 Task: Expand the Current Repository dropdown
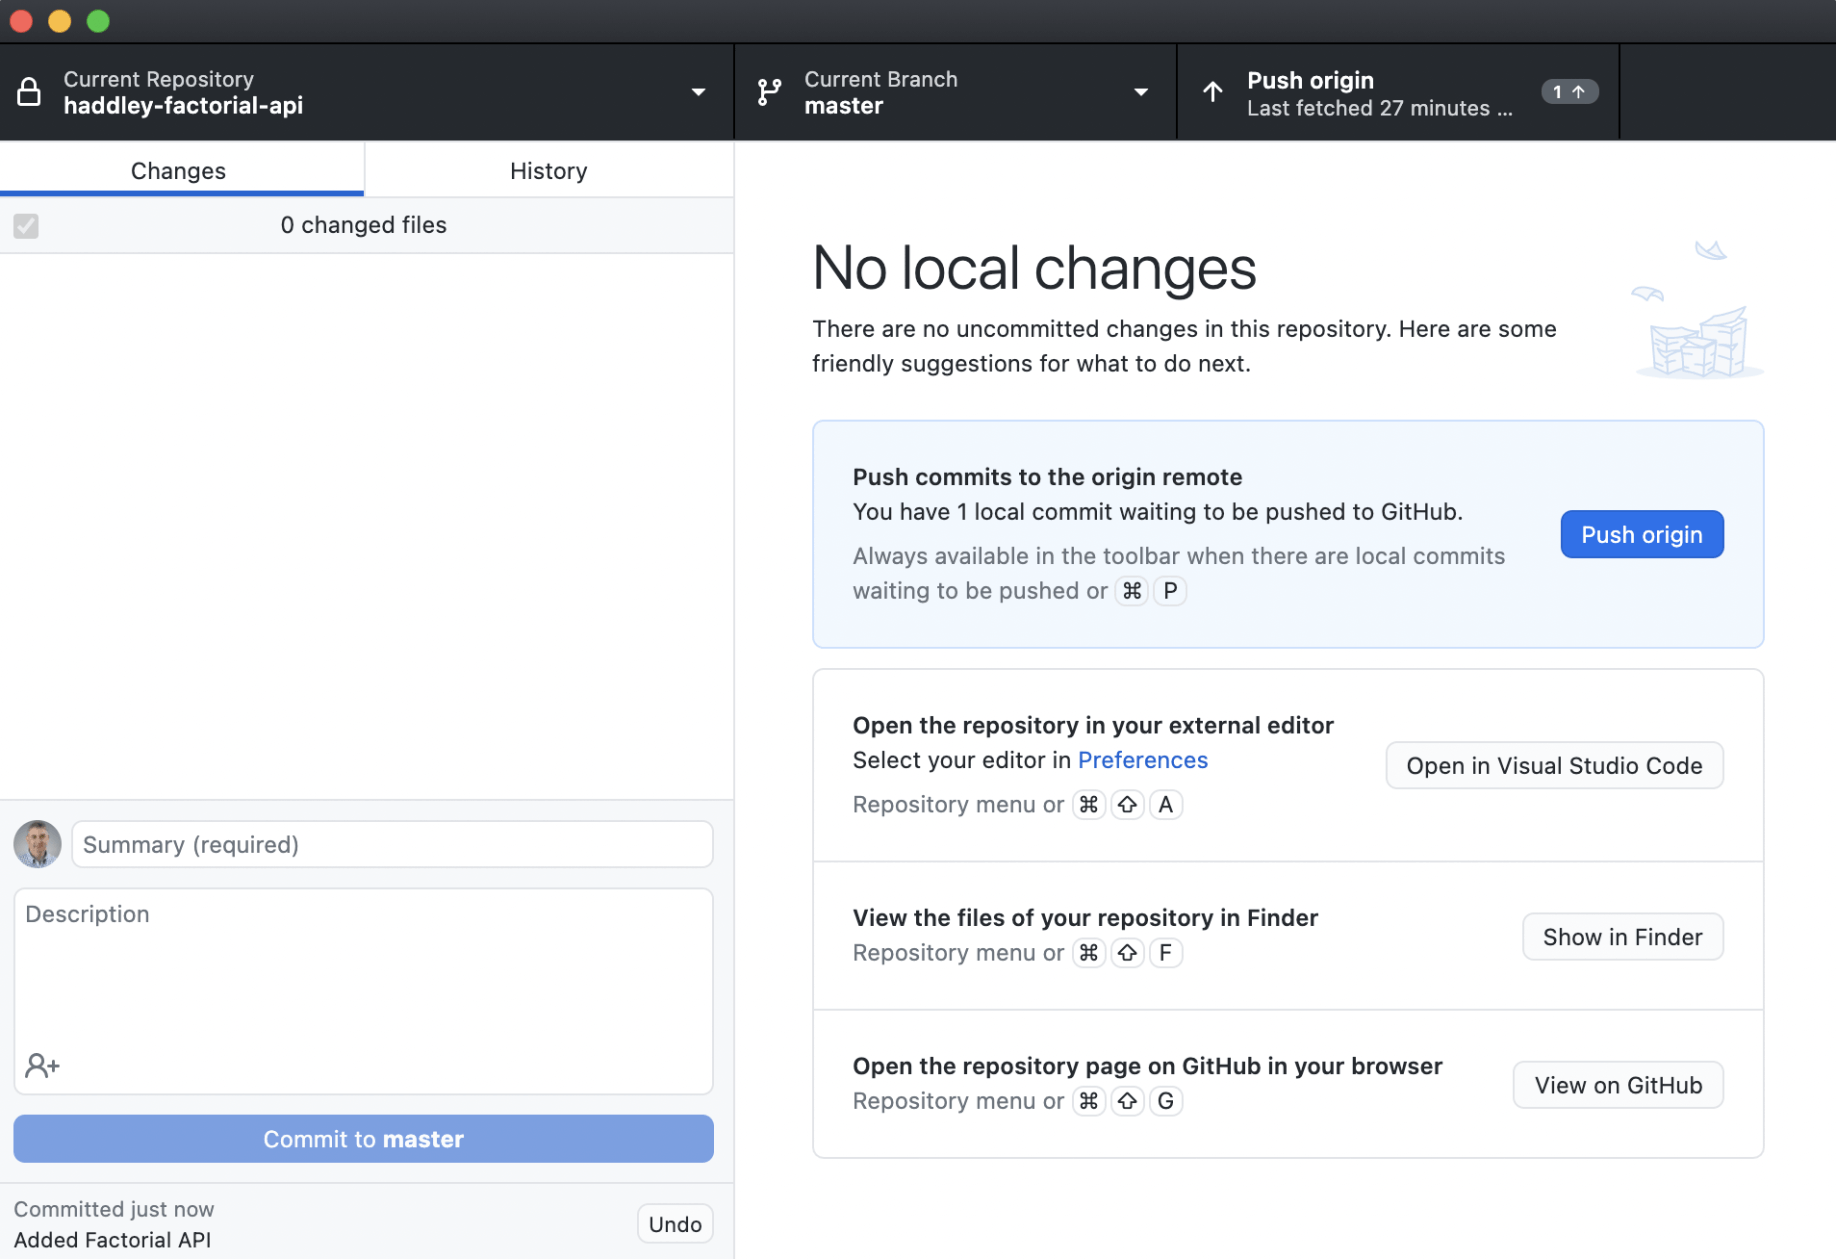pos(698,92)
